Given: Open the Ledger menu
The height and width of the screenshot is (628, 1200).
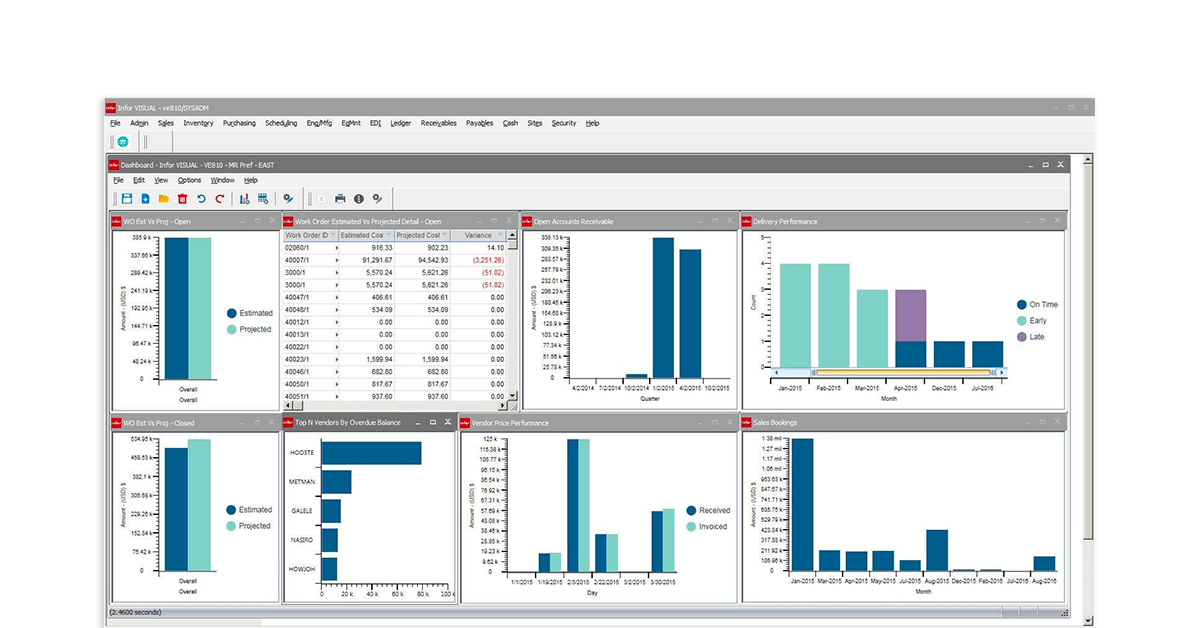Looking at the screenshot, I should click(401, 123).
